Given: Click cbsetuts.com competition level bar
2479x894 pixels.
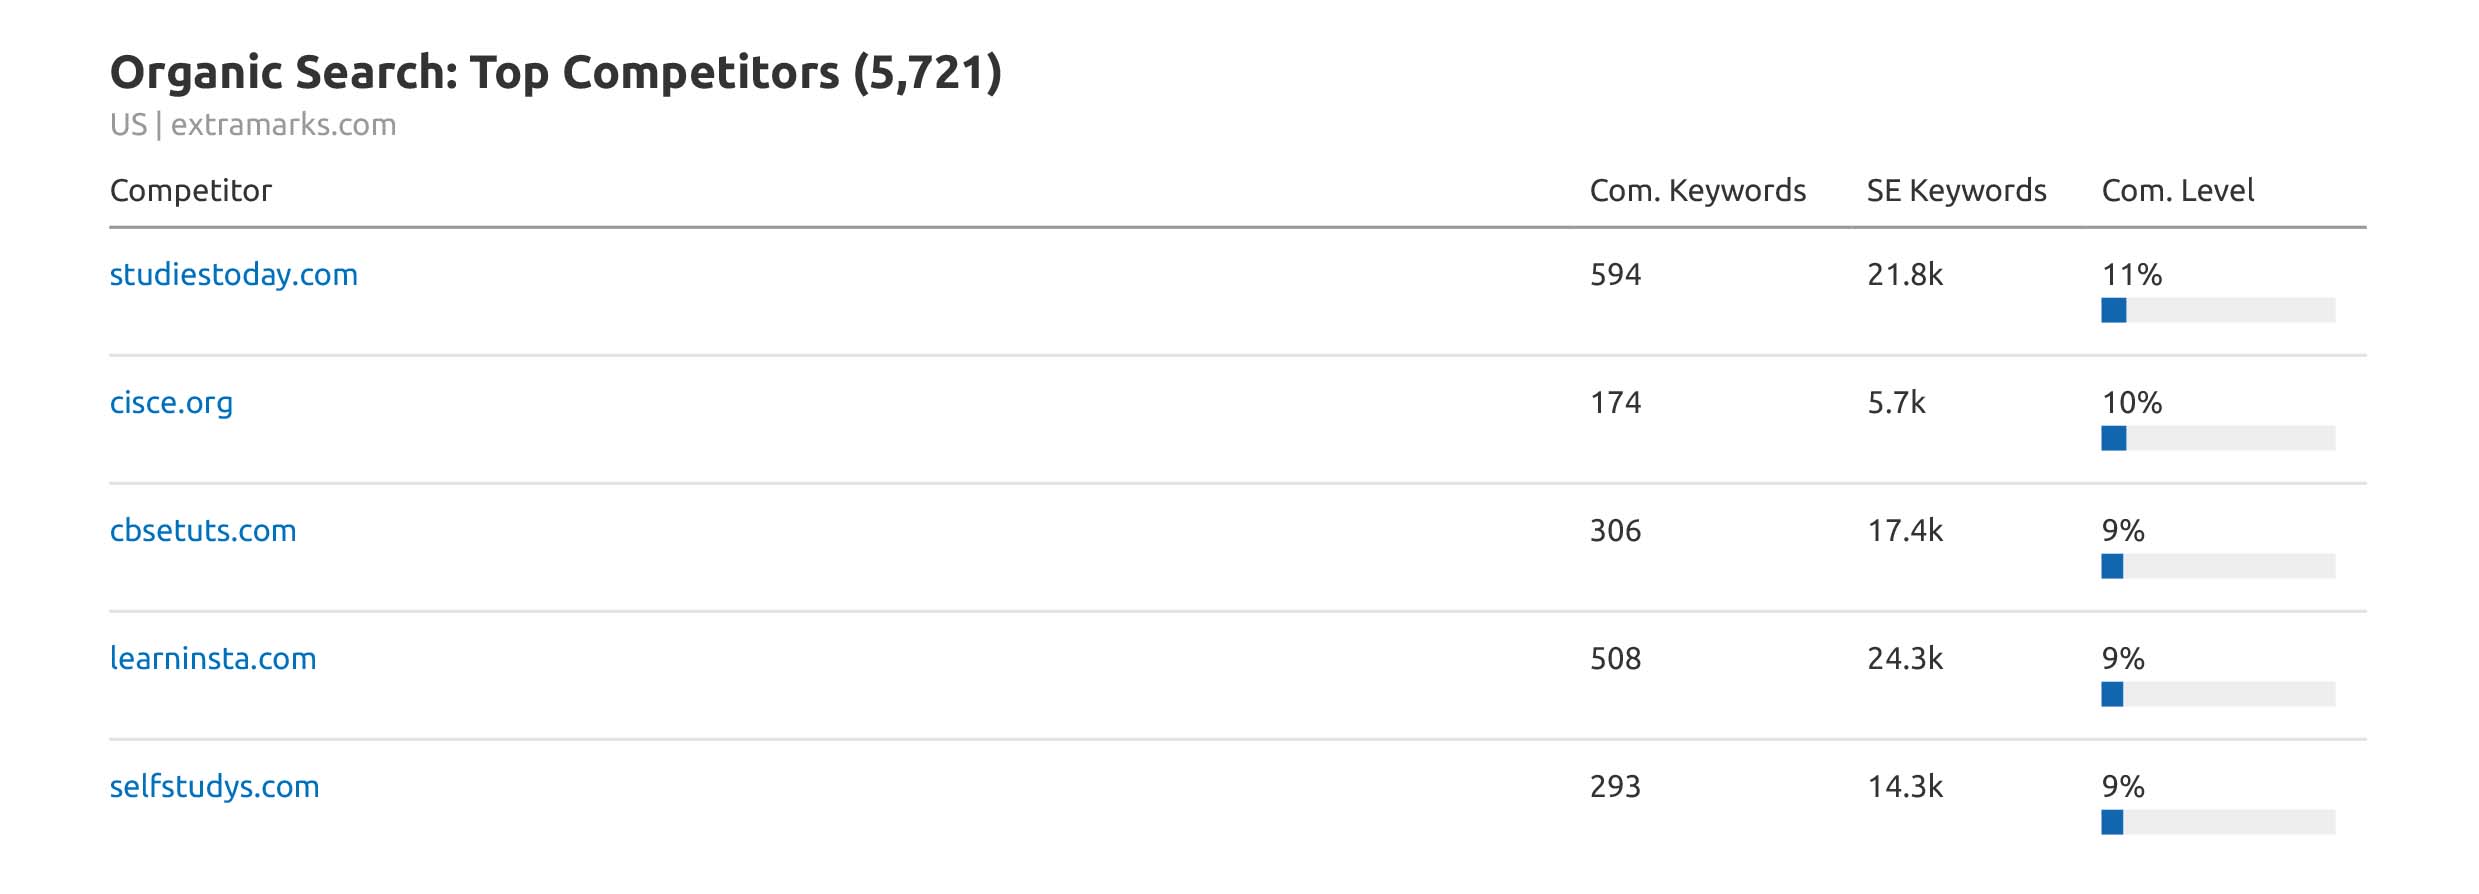Looking at the screenshot, I should [2217, 566].
